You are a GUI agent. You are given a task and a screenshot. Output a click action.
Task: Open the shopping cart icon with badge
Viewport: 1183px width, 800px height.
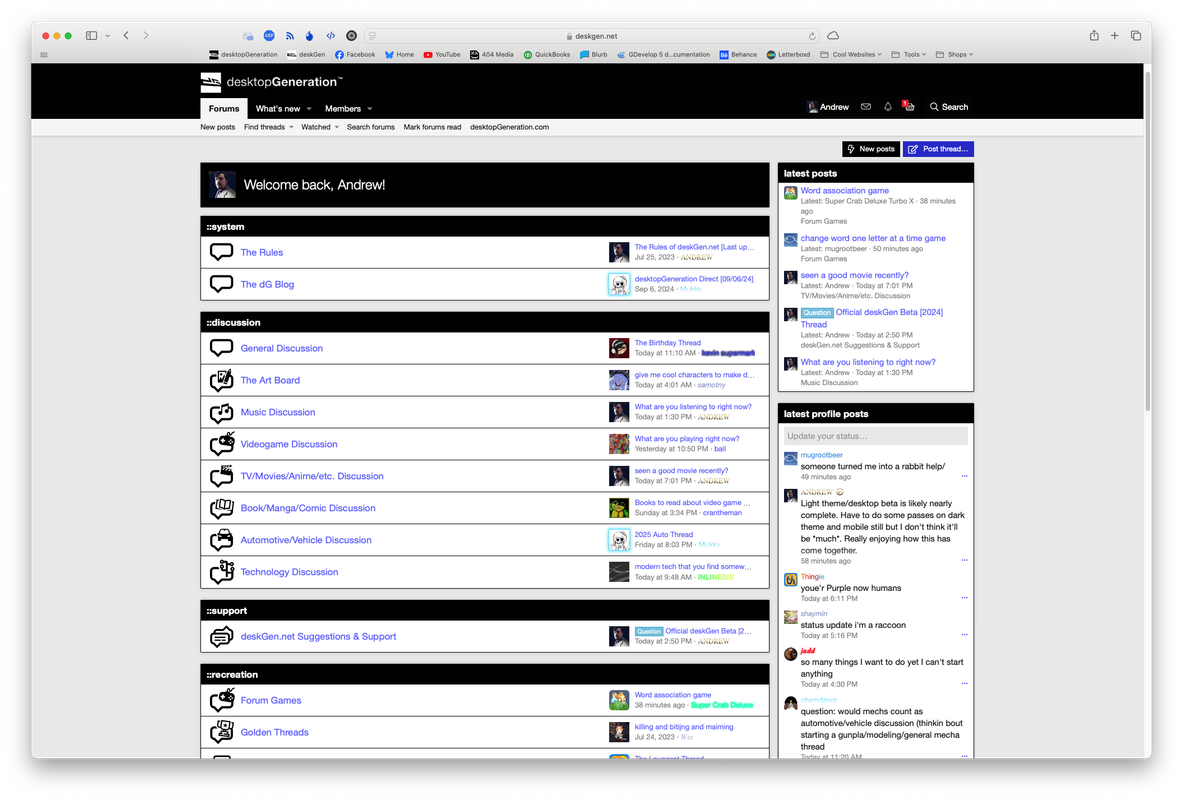coord(909,106)
